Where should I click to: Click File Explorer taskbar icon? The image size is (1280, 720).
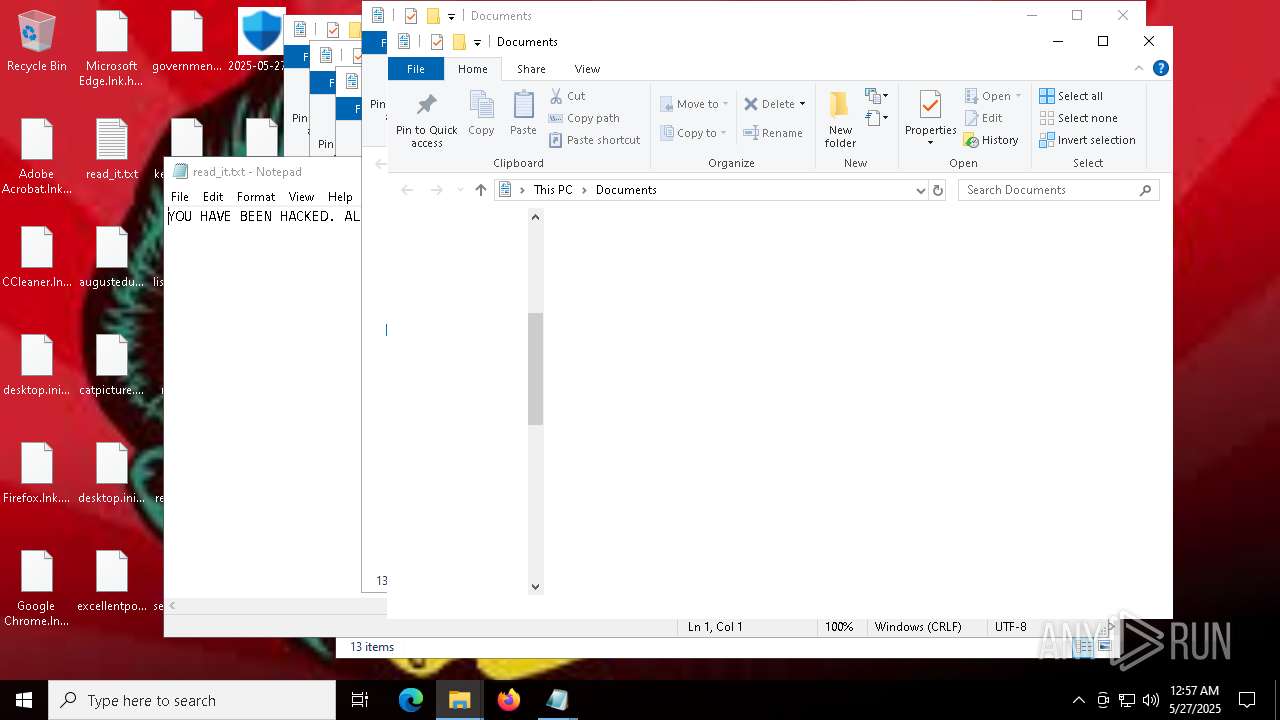[x=460, y=700]
